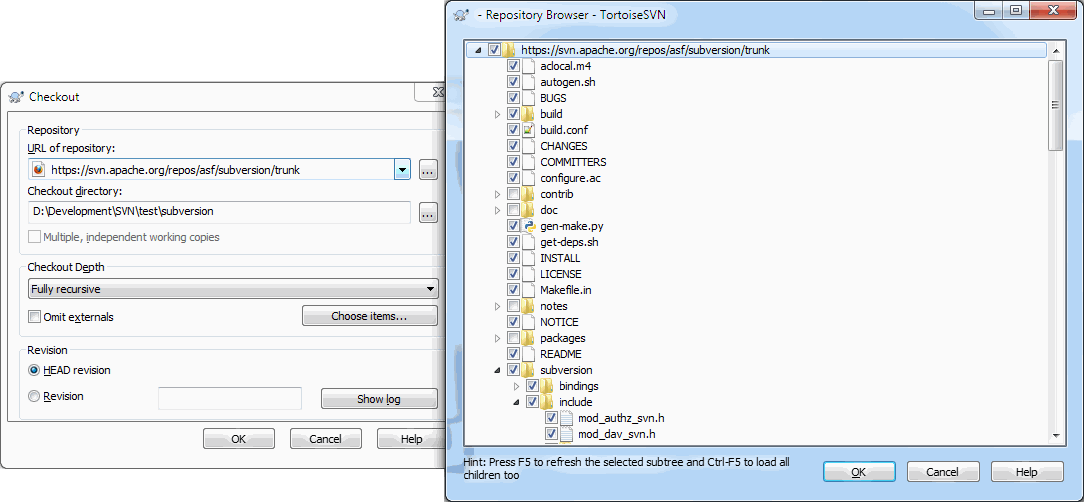This screenshot has height=502, width=1084.
Task: Click the Checkout directory input field
Action: [x=219, y=212]
